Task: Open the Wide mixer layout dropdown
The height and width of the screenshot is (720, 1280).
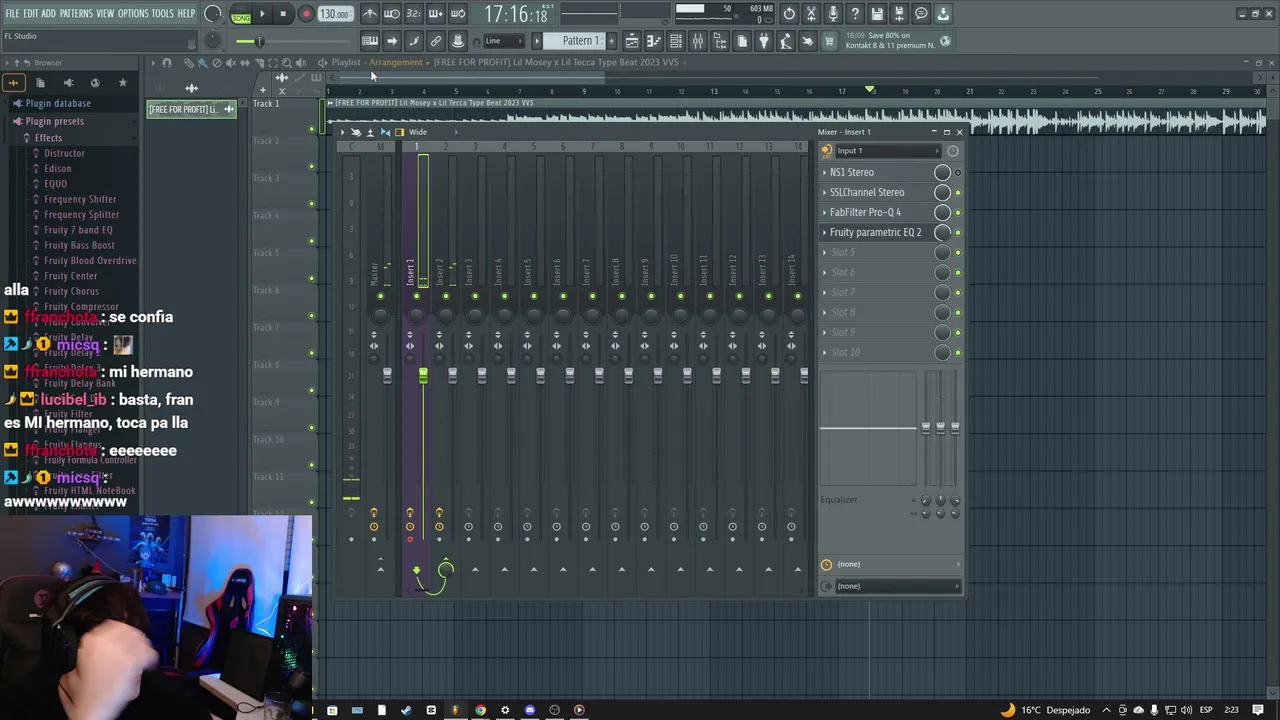Action: (417, 132)
